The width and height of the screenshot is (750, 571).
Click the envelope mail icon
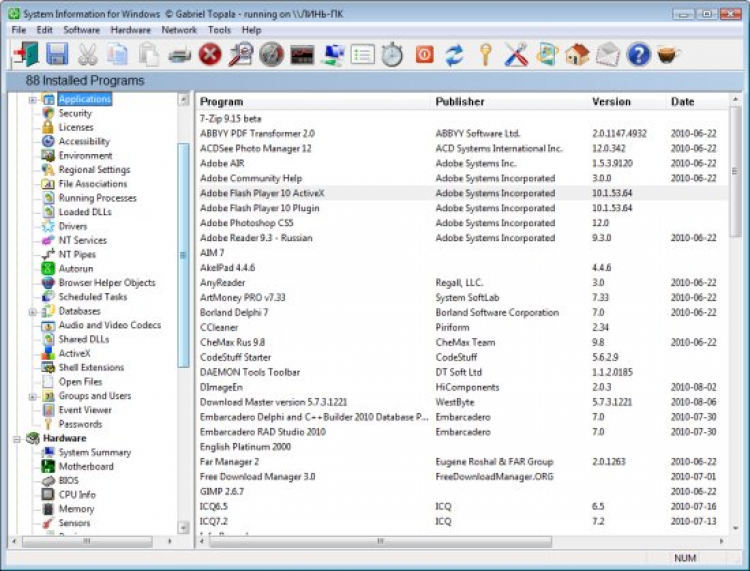click(x=608, y=55)
